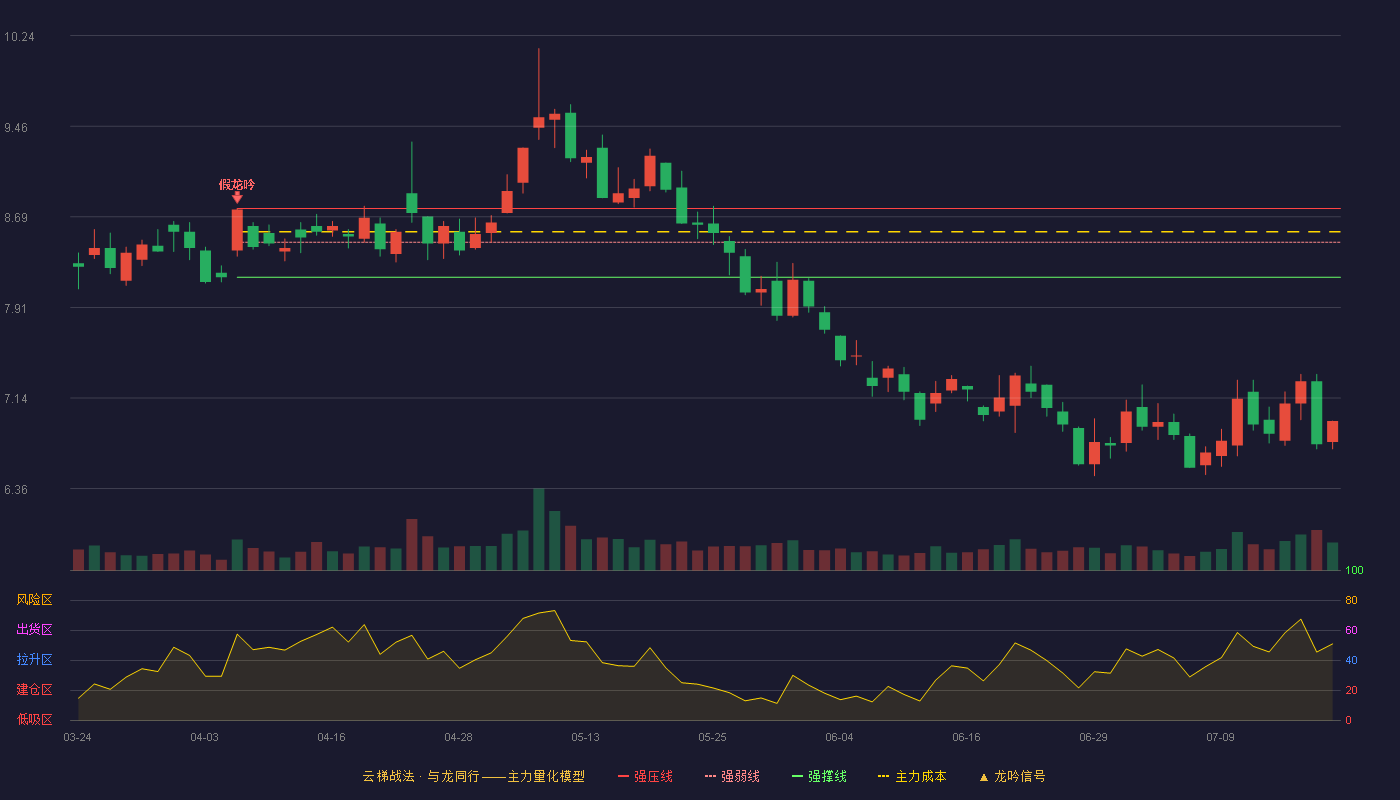
Task: Click the magenta 60 indicator value
Action: click(x=1351, y=630)
